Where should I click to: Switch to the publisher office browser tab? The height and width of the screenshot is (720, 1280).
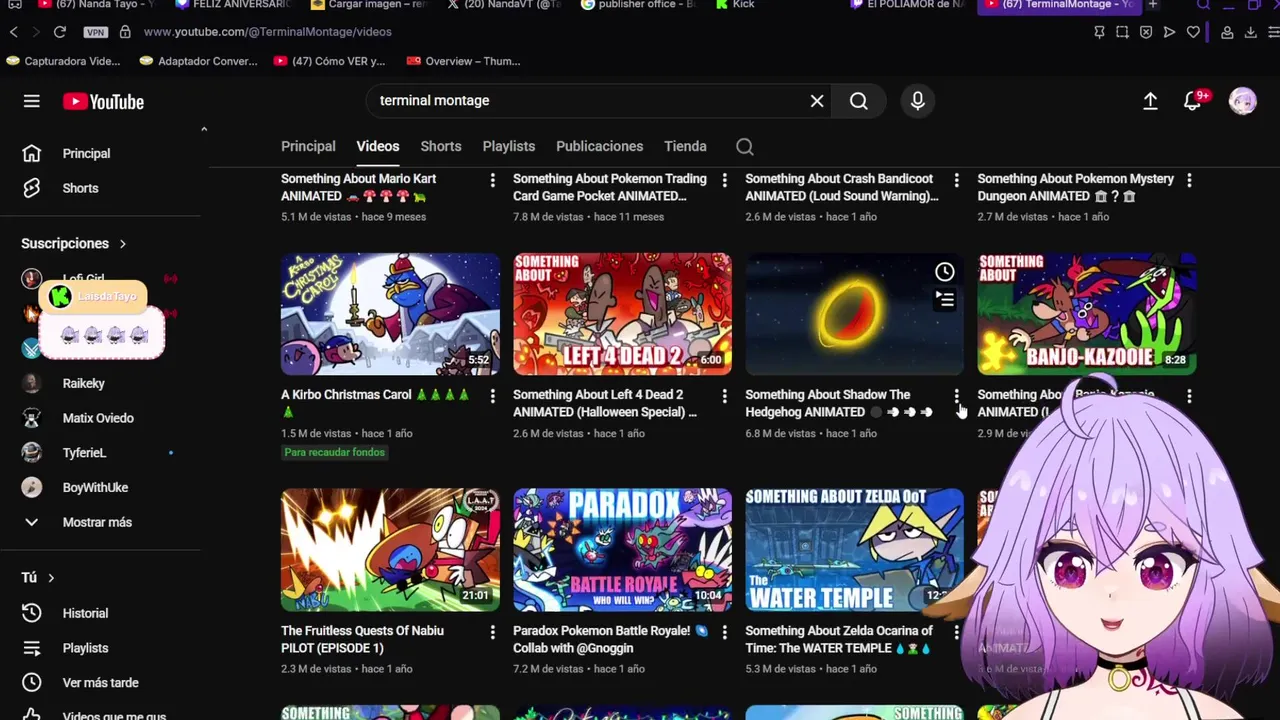click(637, 5)
